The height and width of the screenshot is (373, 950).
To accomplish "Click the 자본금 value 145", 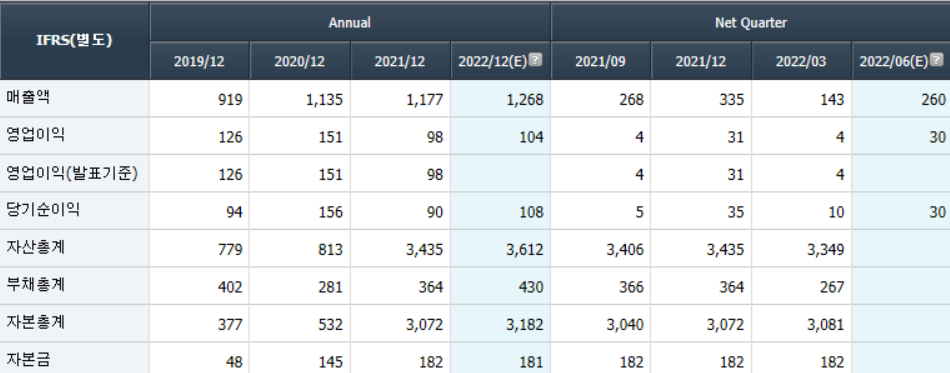I will [331, 363].
